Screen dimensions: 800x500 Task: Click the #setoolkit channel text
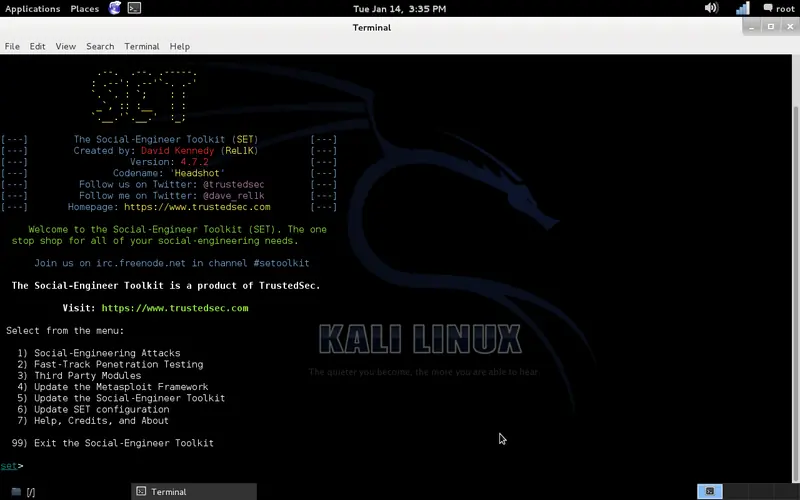point(282,263)
